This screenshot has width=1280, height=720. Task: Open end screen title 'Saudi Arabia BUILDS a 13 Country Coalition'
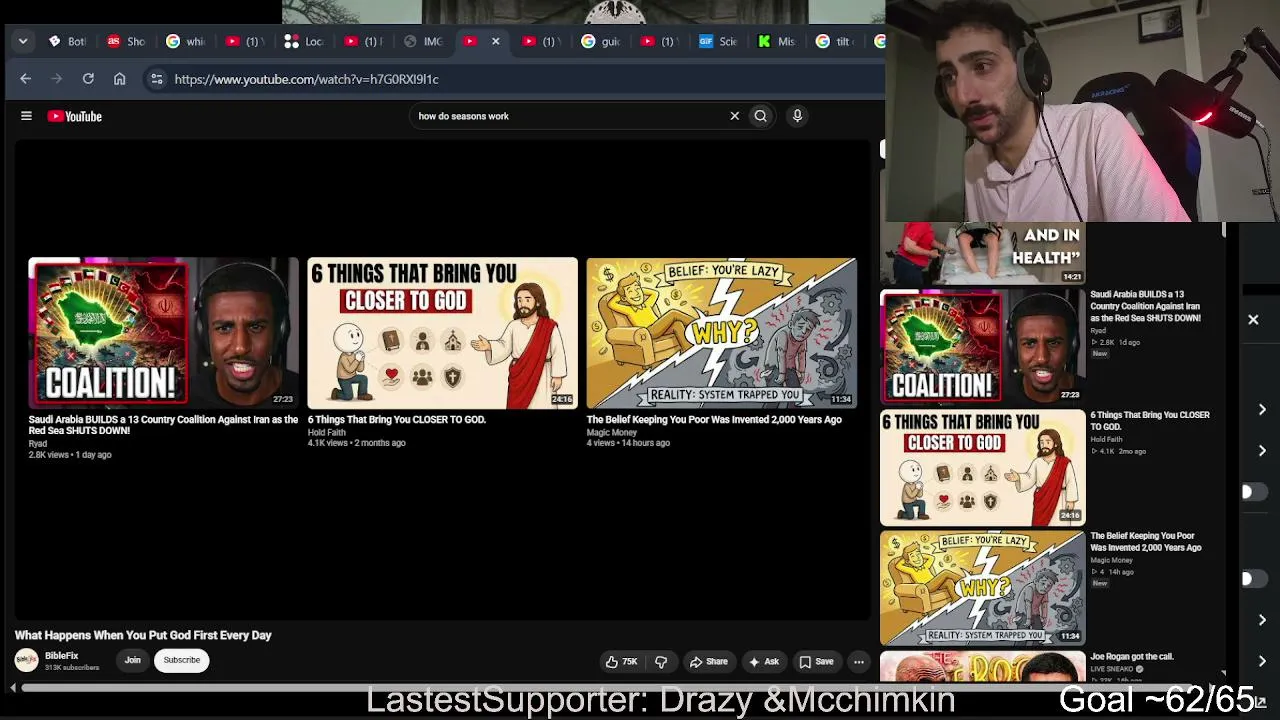(x=163, y=425)
